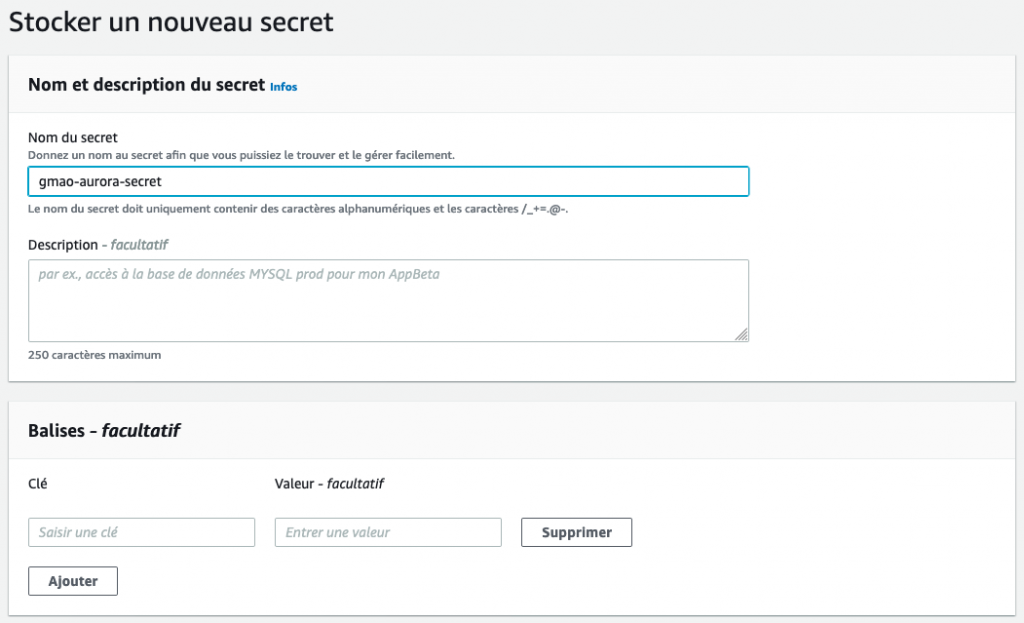Click the 'Stocker un nouveau secret' page title
The height and width of the screenshot is (623, 1024).
[x=170, y=21]
